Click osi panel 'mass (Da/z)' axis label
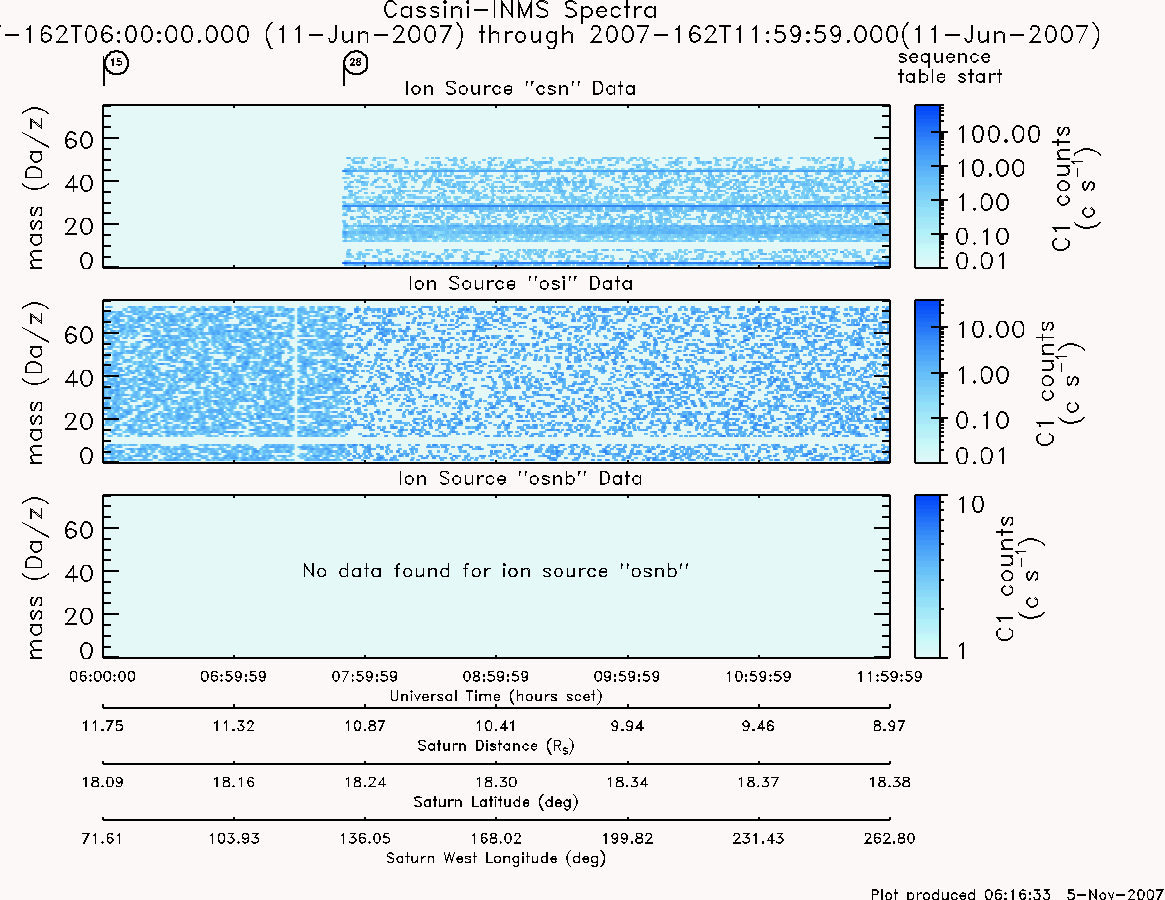 point(34,383)
